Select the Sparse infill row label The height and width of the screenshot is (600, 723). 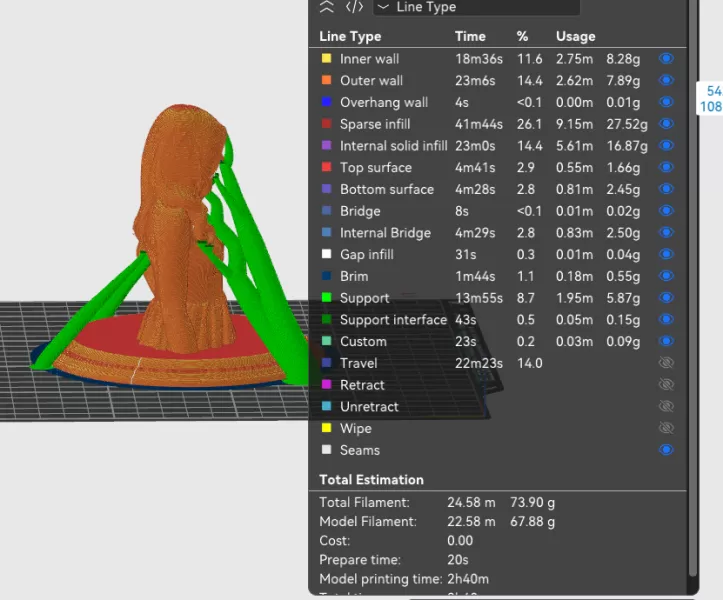tap(375, 124)
